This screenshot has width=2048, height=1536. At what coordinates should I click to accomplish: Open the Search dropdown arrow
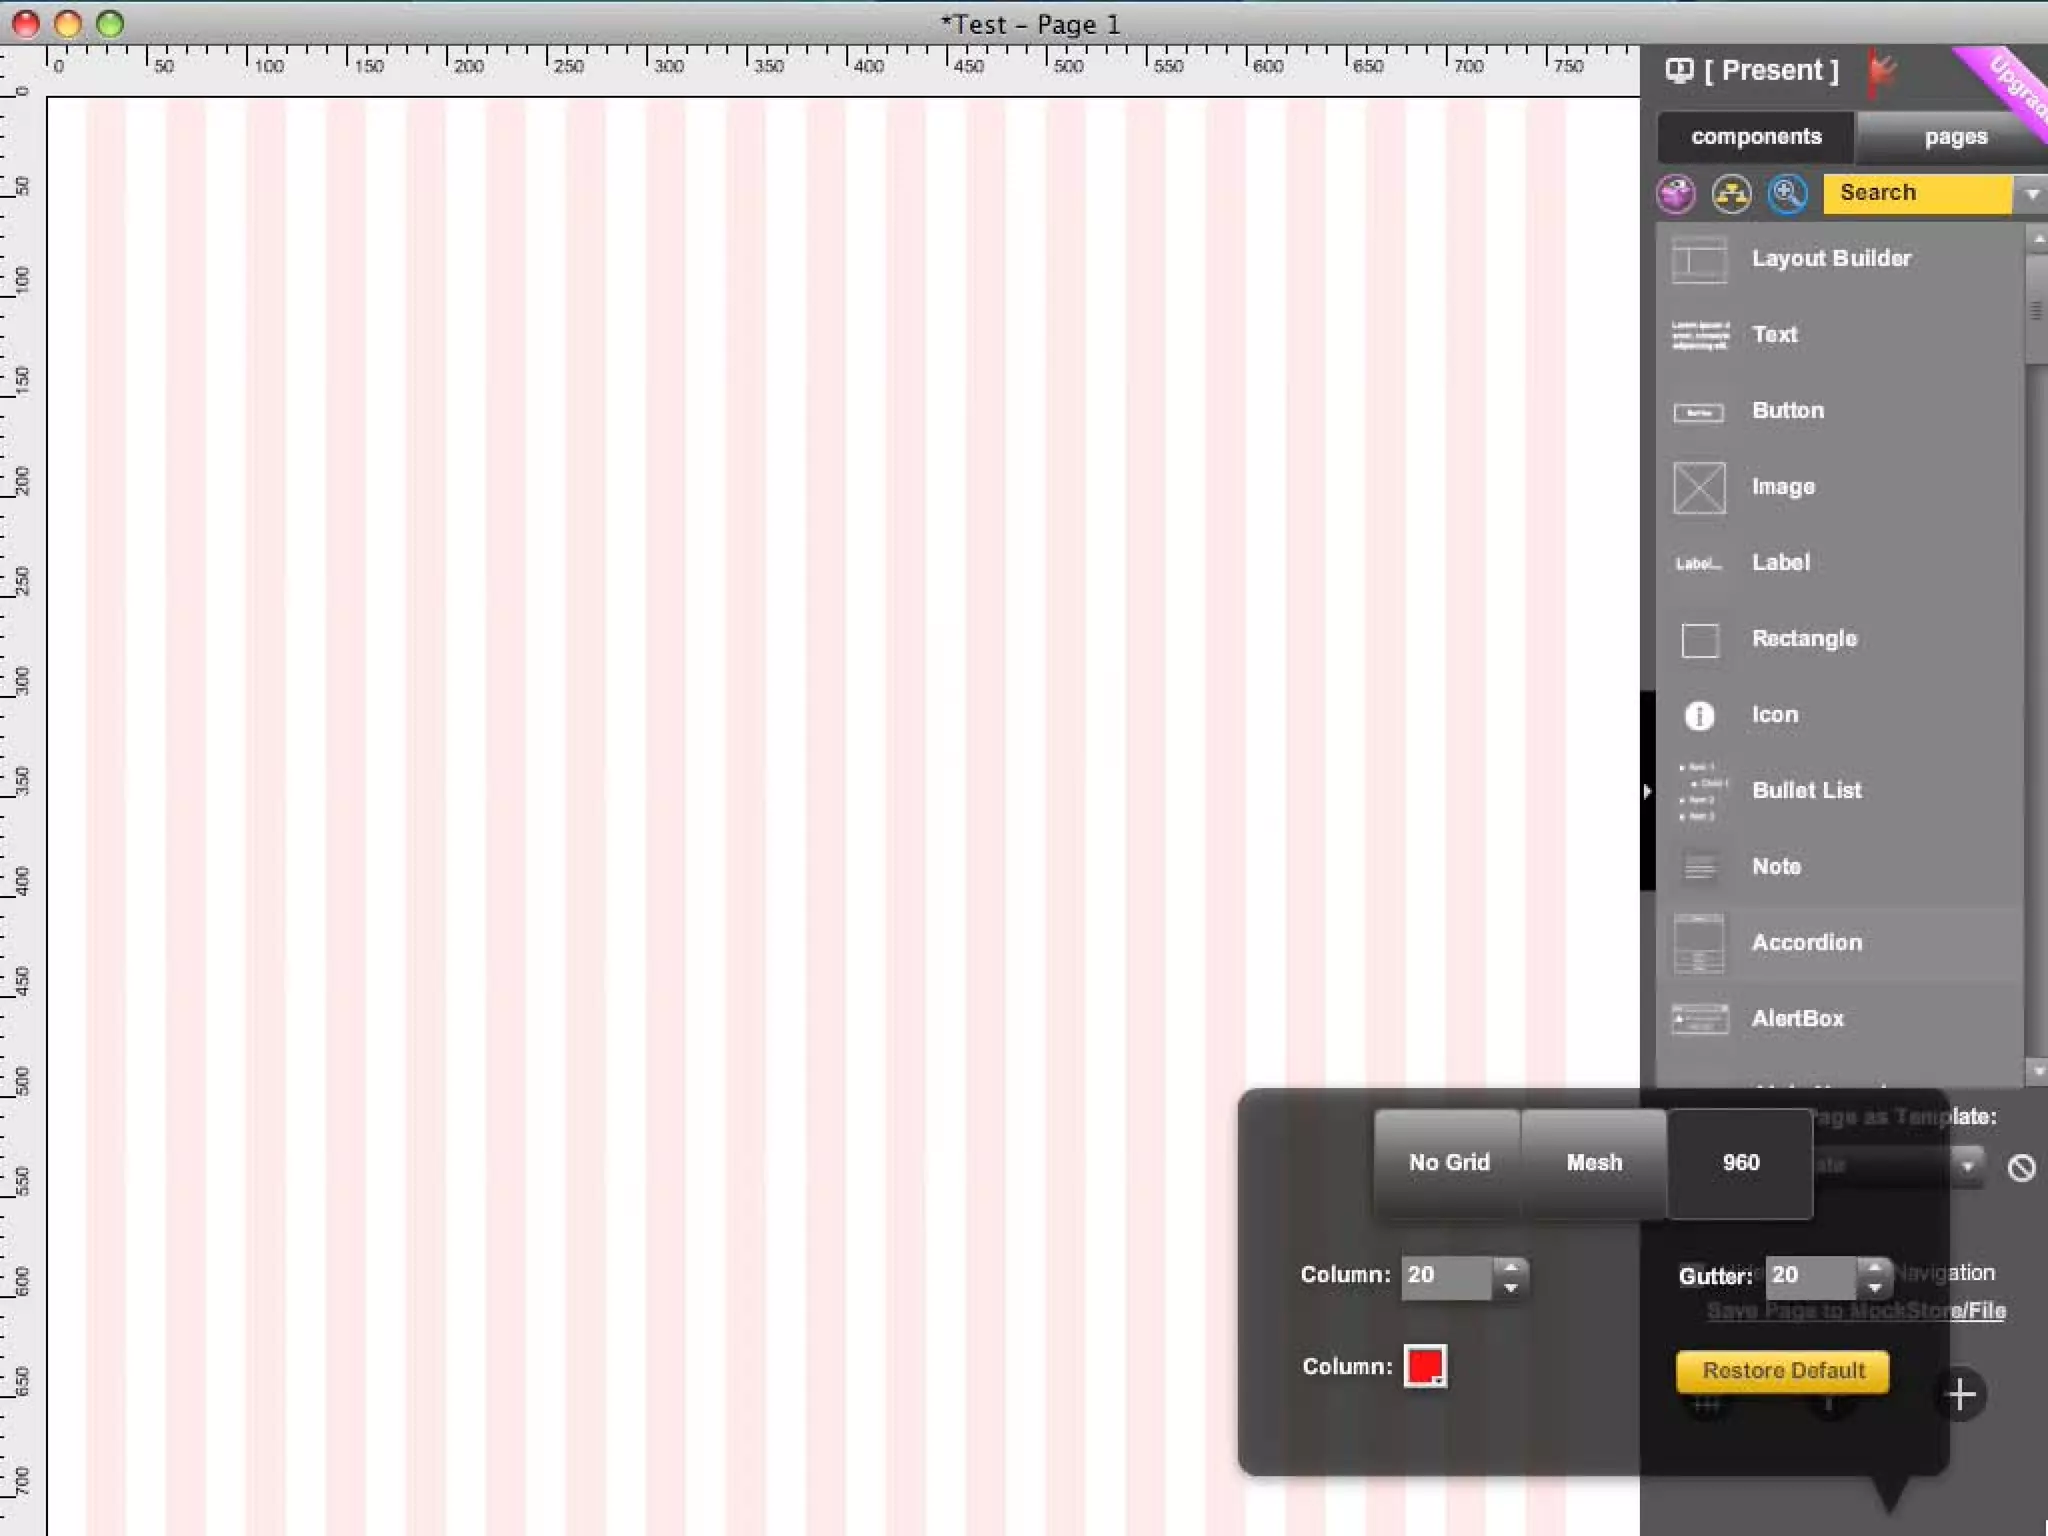pos(2032,194)
